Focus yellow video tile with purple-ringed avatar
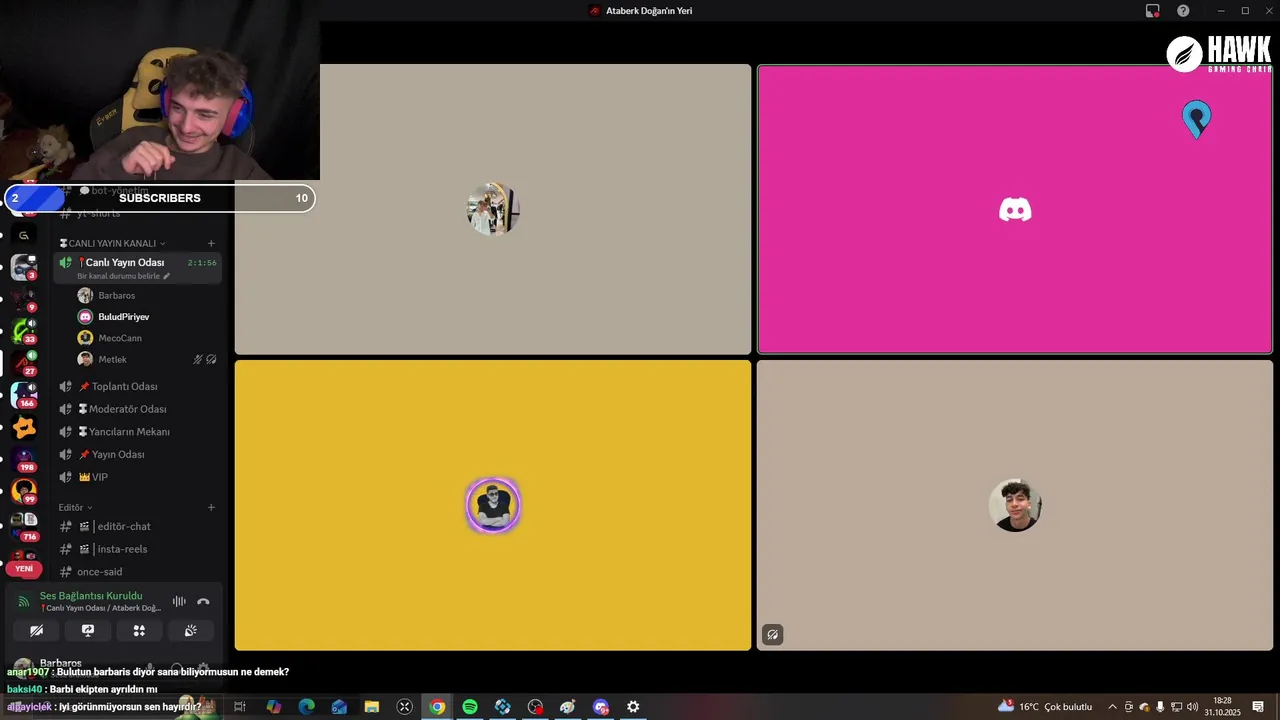The width and height of the screenshot is (1280, 720). click(493, 505)
